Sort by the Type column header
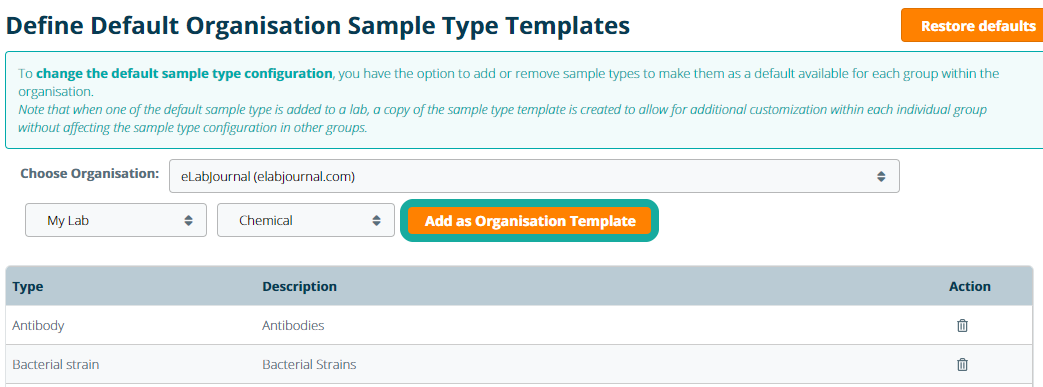The height and width of the screenshot is (387, 1043). click(x=28, y=287)
